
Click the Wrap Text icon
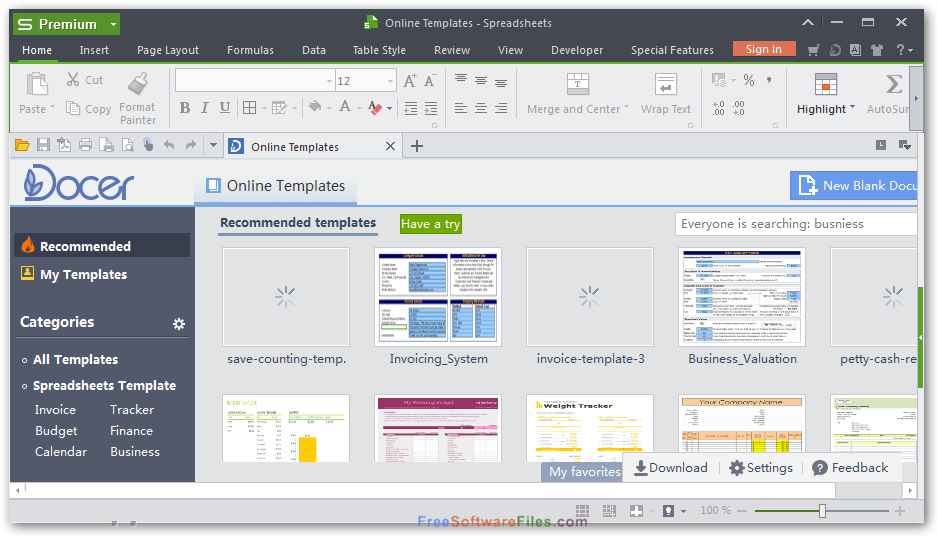tap(665, 84)
